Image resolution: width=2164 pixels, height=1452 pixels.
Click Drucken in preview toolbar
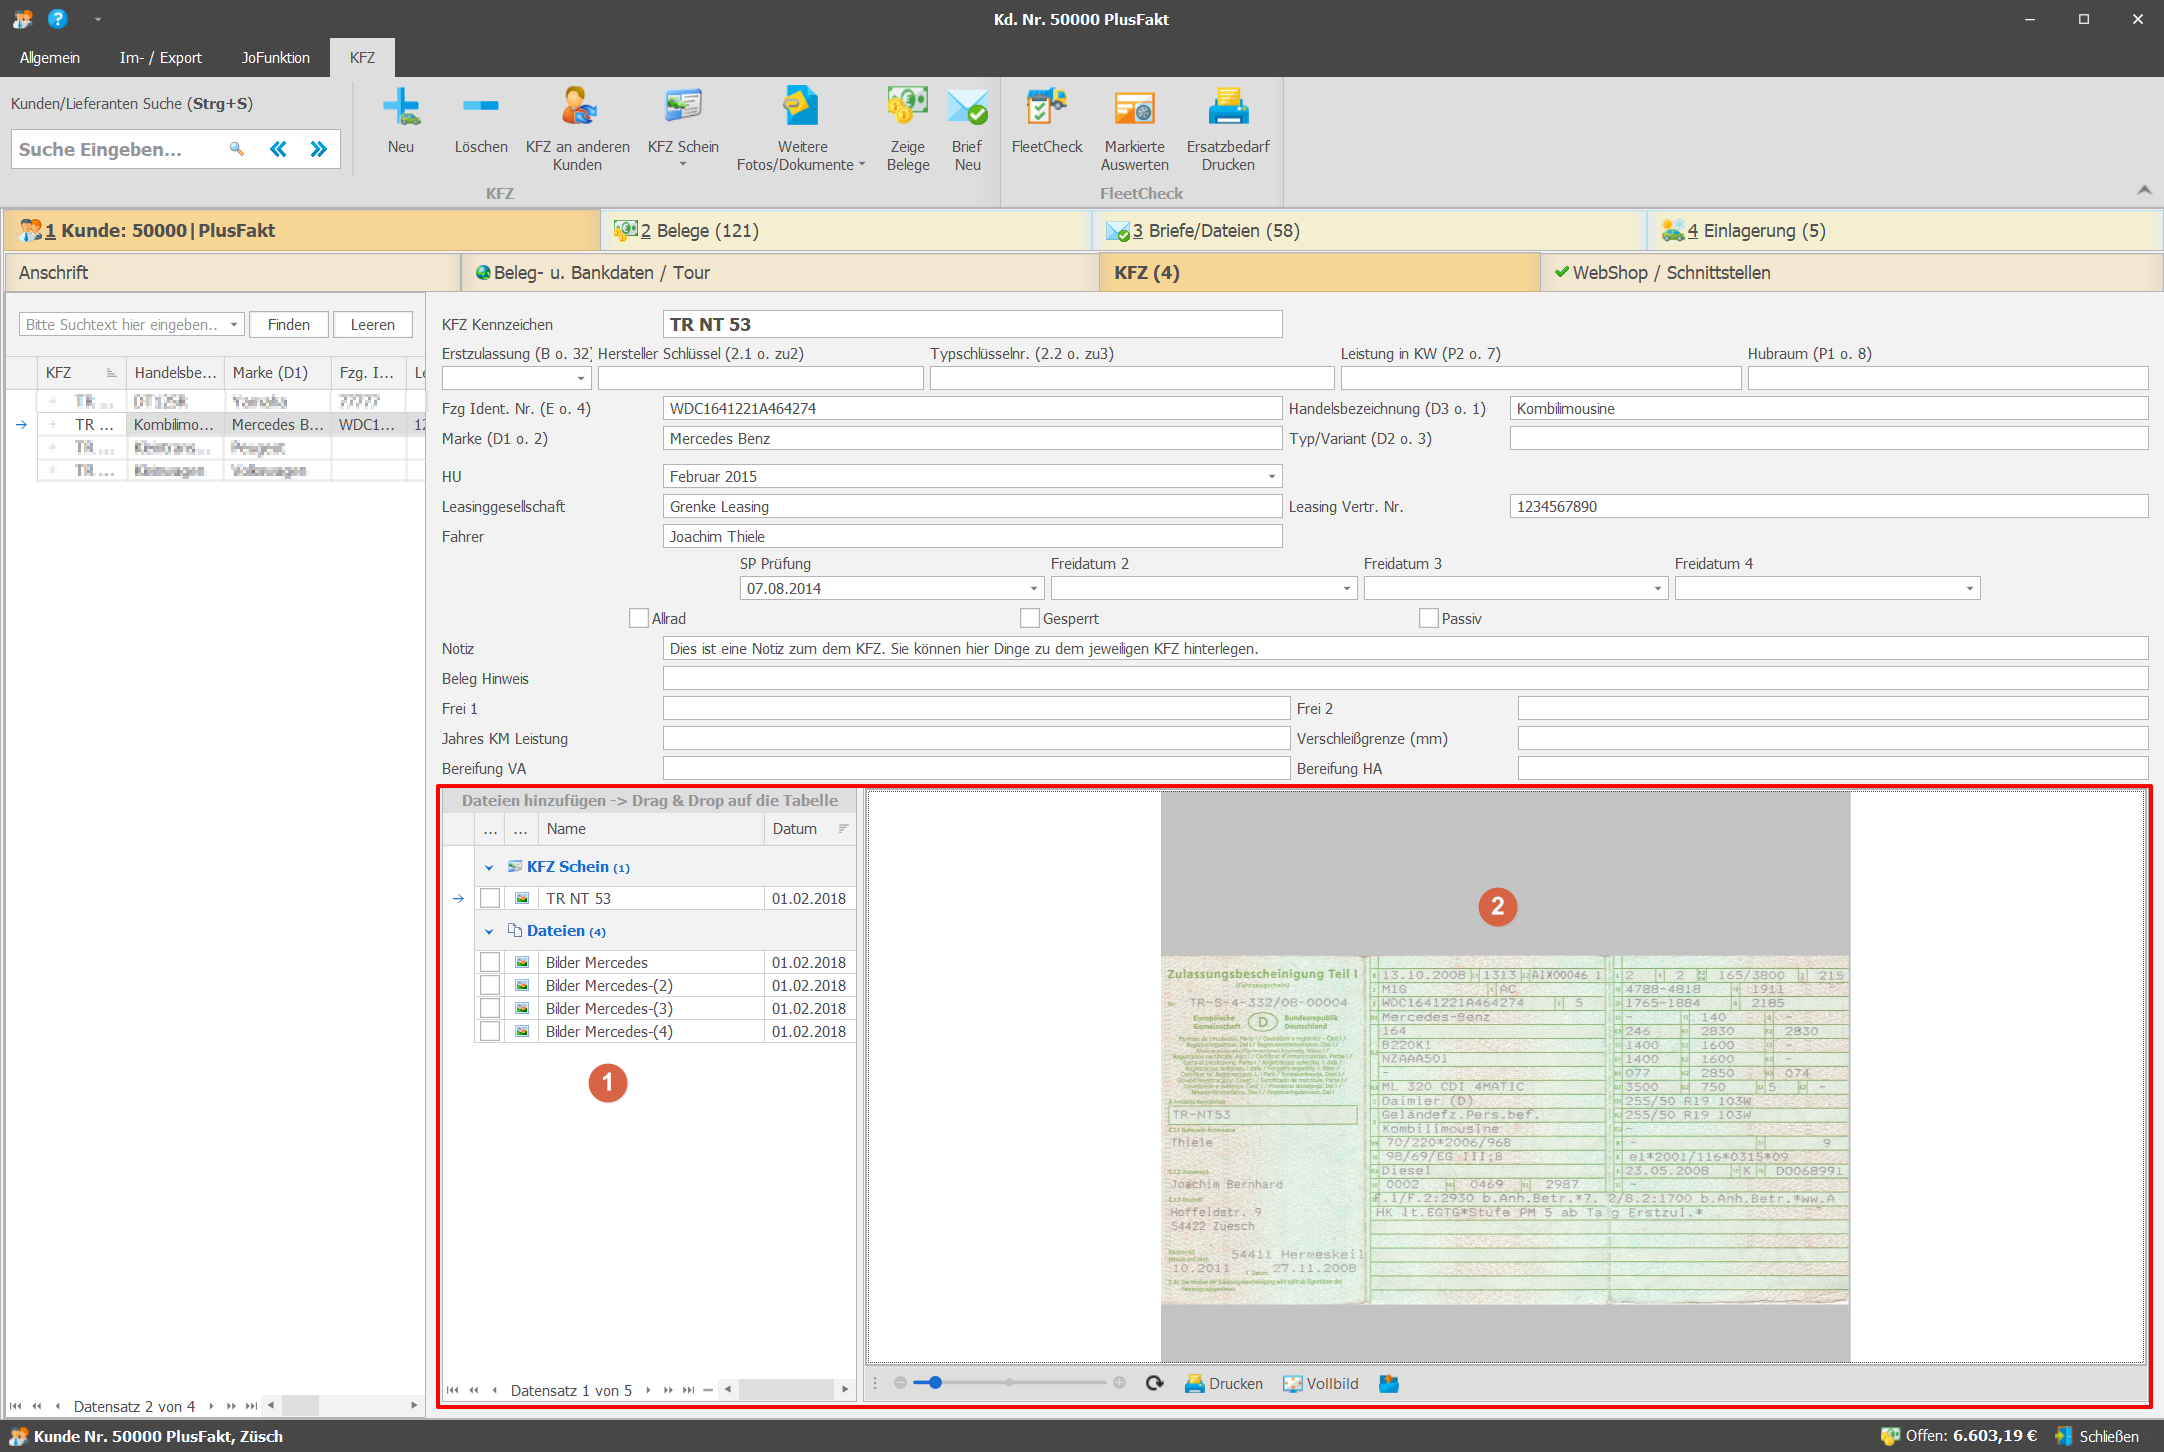point(1224,1383)
